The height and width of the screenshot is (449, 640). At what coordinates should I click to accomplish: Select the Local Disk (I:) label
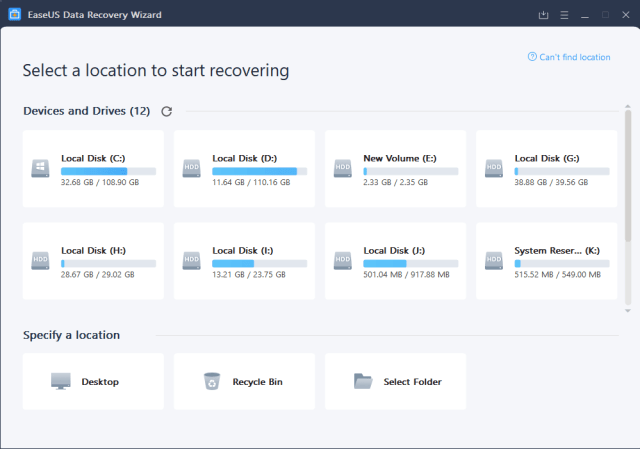(243, 251)
